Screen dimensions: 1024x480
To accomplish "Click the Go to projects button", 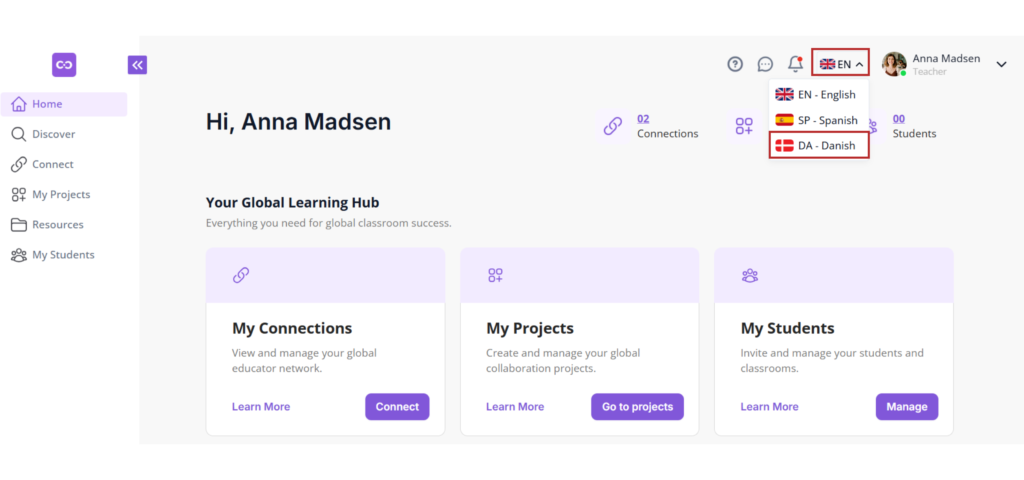I will coord(637,407).
